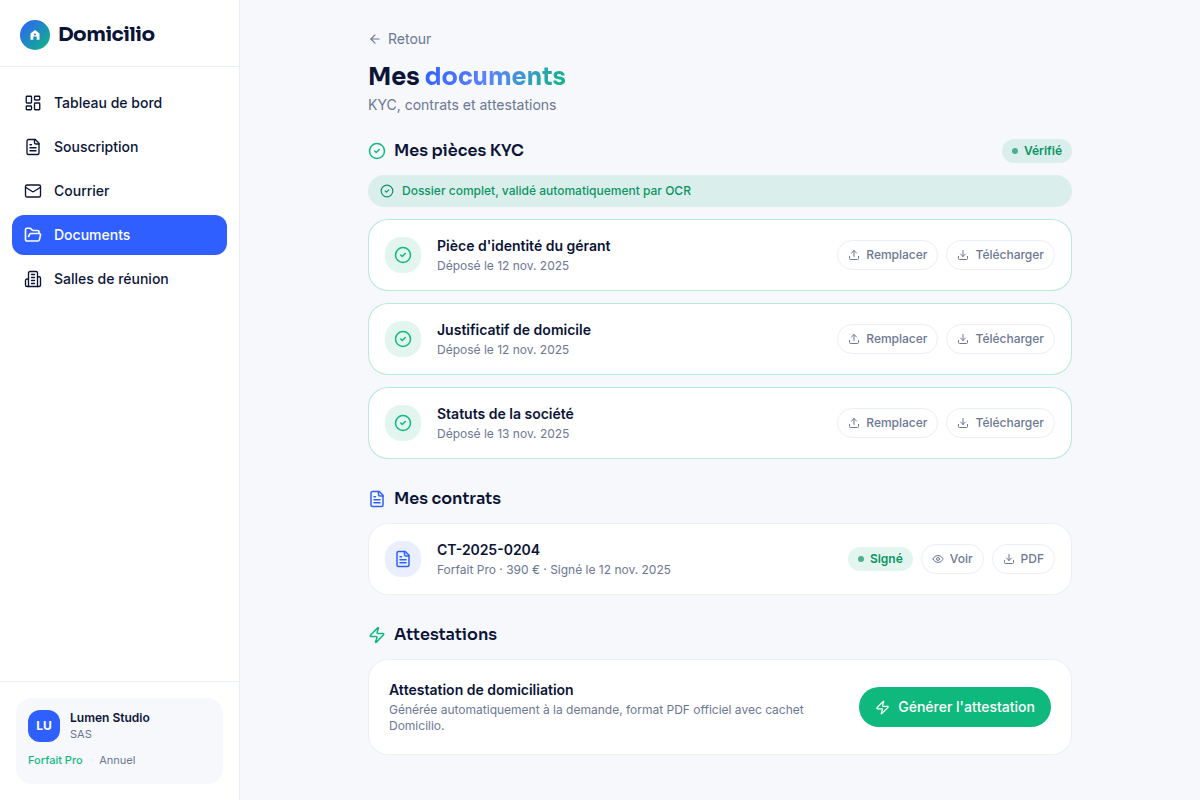The image size is (1200, 800).
Task: View contract CT-2025-0204 with Voir
Action: [x=952, y=559]
